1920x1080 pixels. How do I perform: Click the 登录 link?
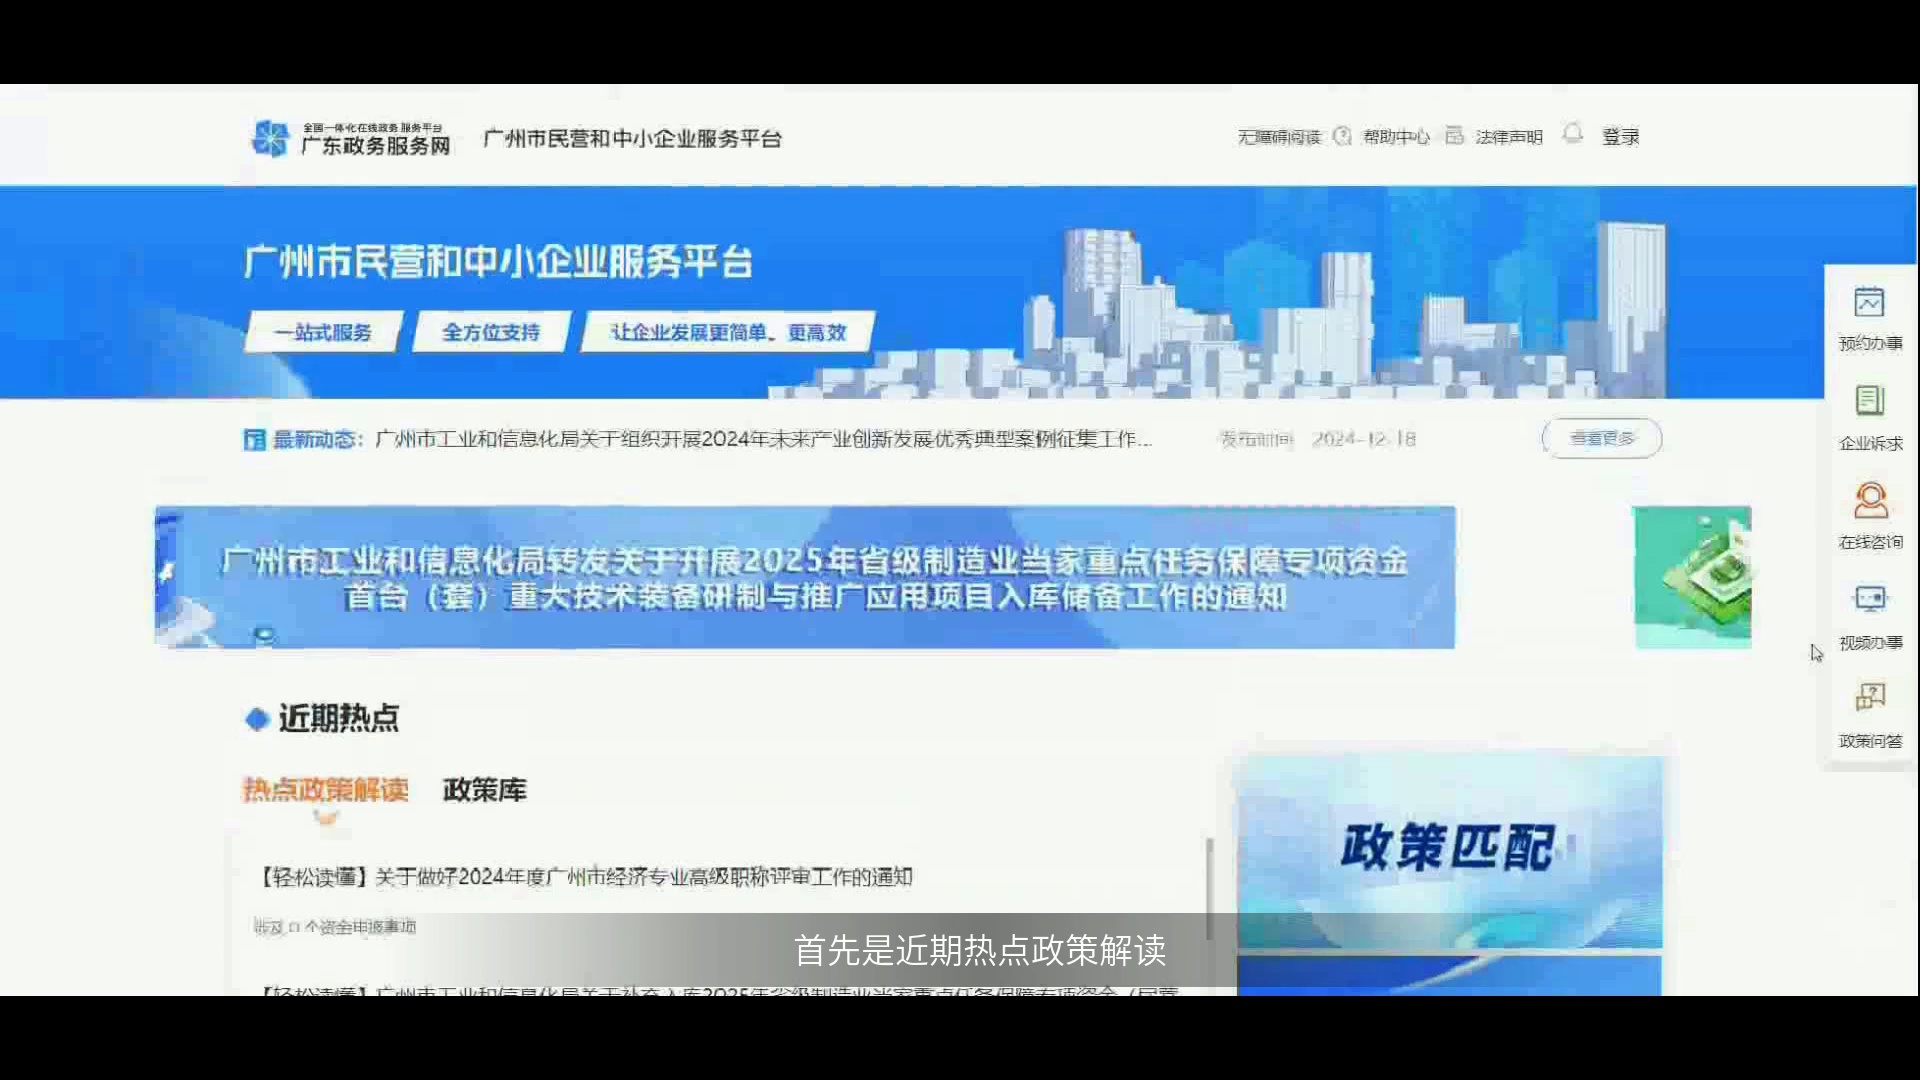coord(1620,137)
